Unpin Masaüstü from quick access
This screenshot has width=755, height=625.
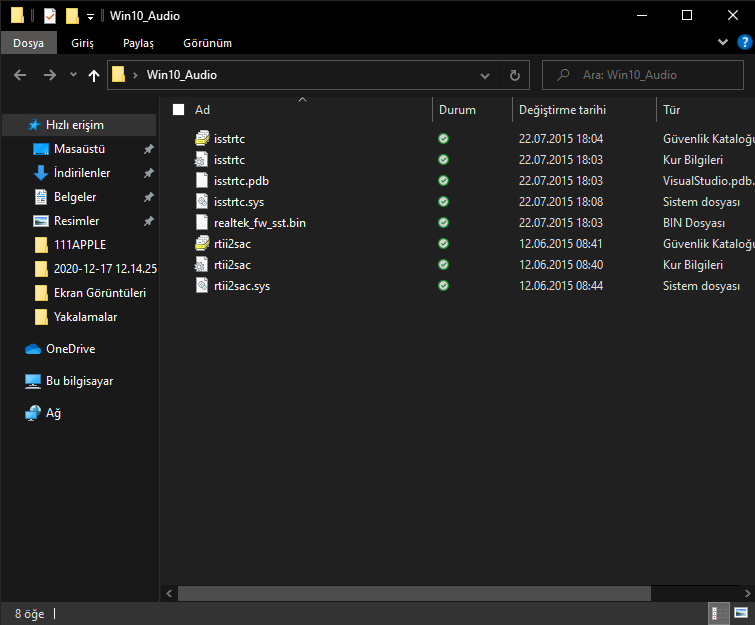tap(148, 149)
